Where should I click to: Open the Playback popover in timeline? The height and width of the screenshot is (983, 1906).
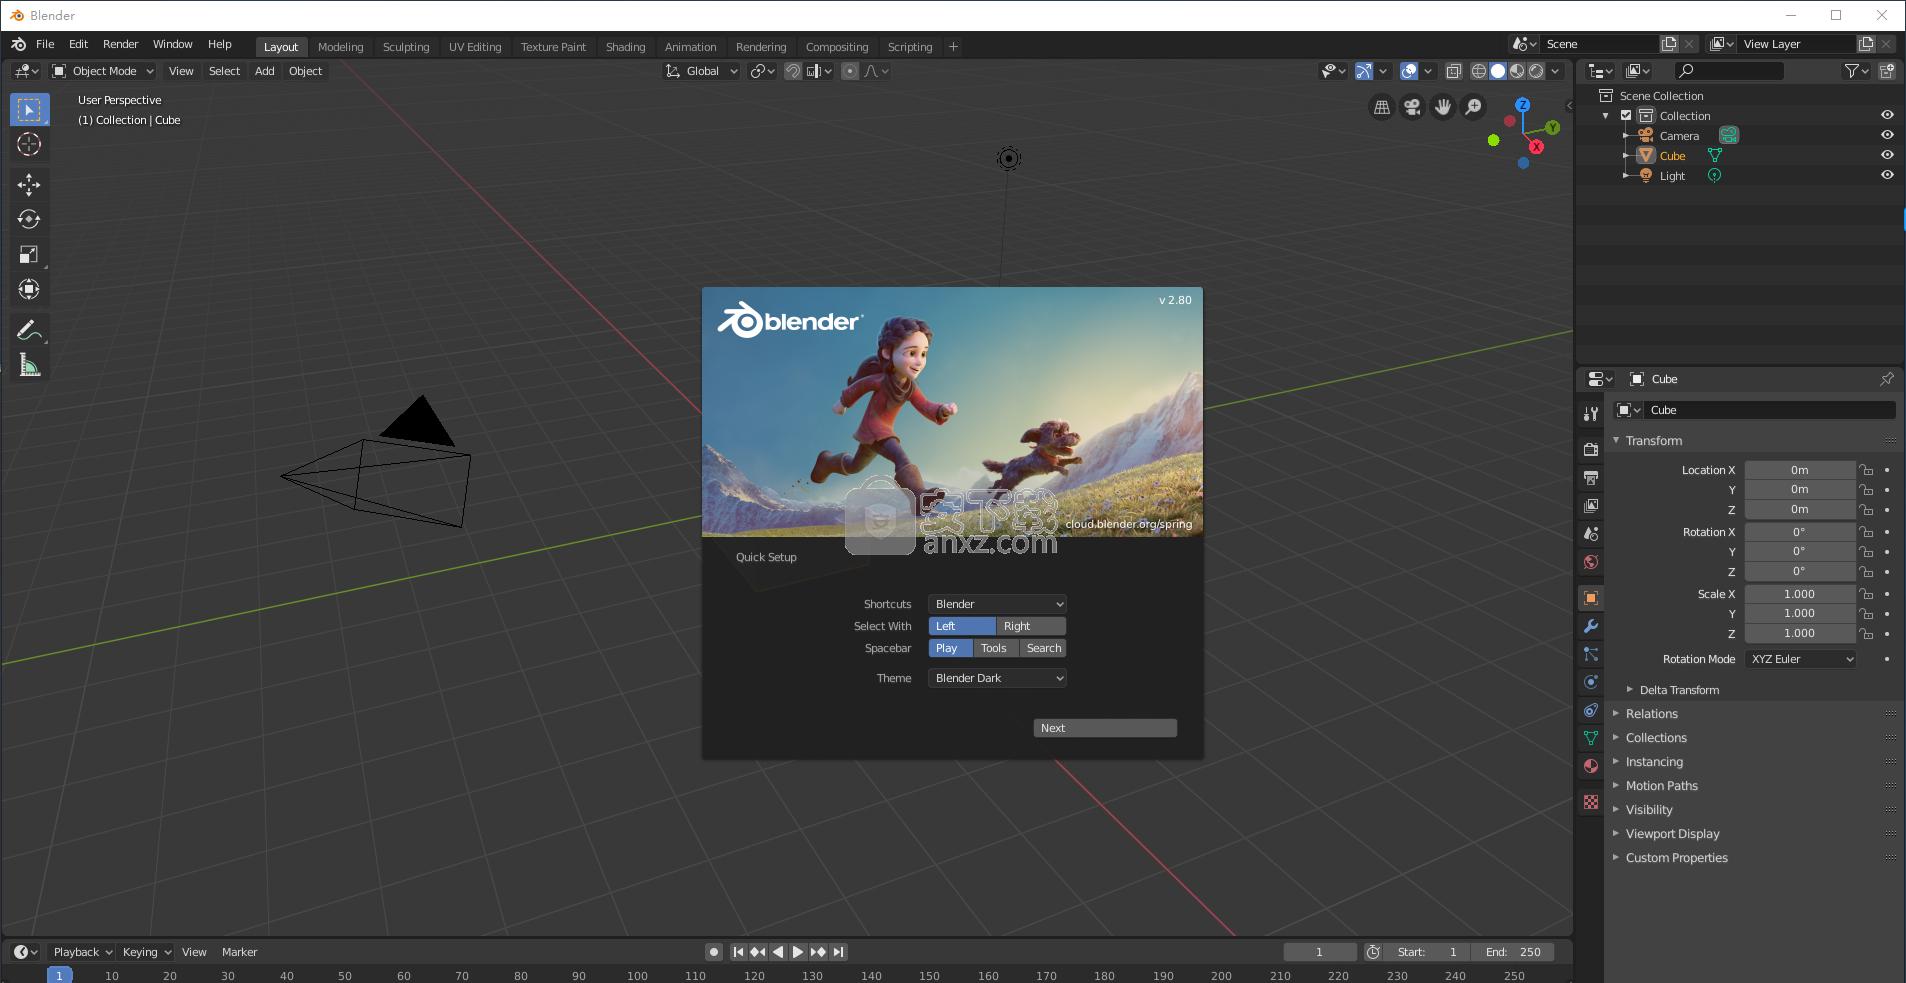click(82, 952)
